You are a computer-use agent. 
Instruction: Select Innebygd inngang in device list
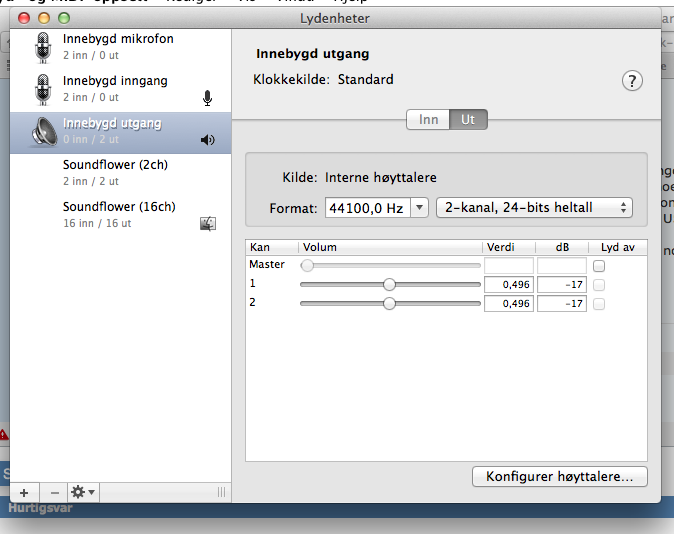point(120,89)
